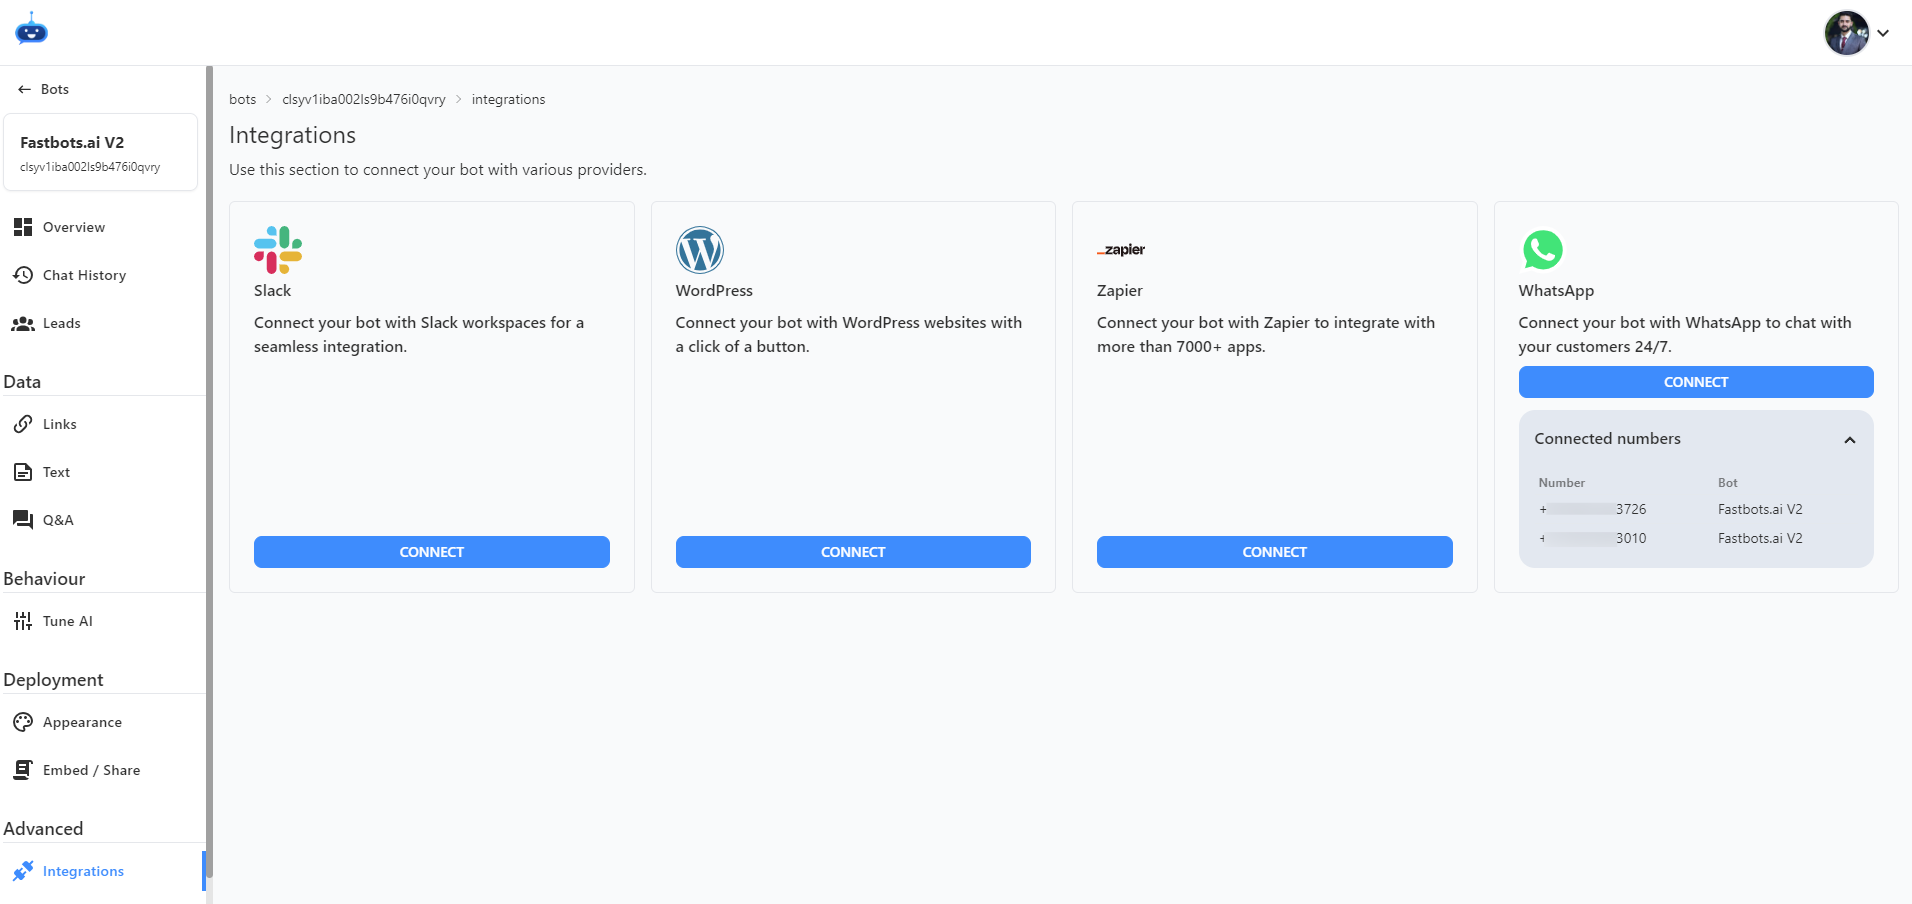1912x904 pixels.
Task: Click the Zapier logo icon
Action: (1121, 250)
